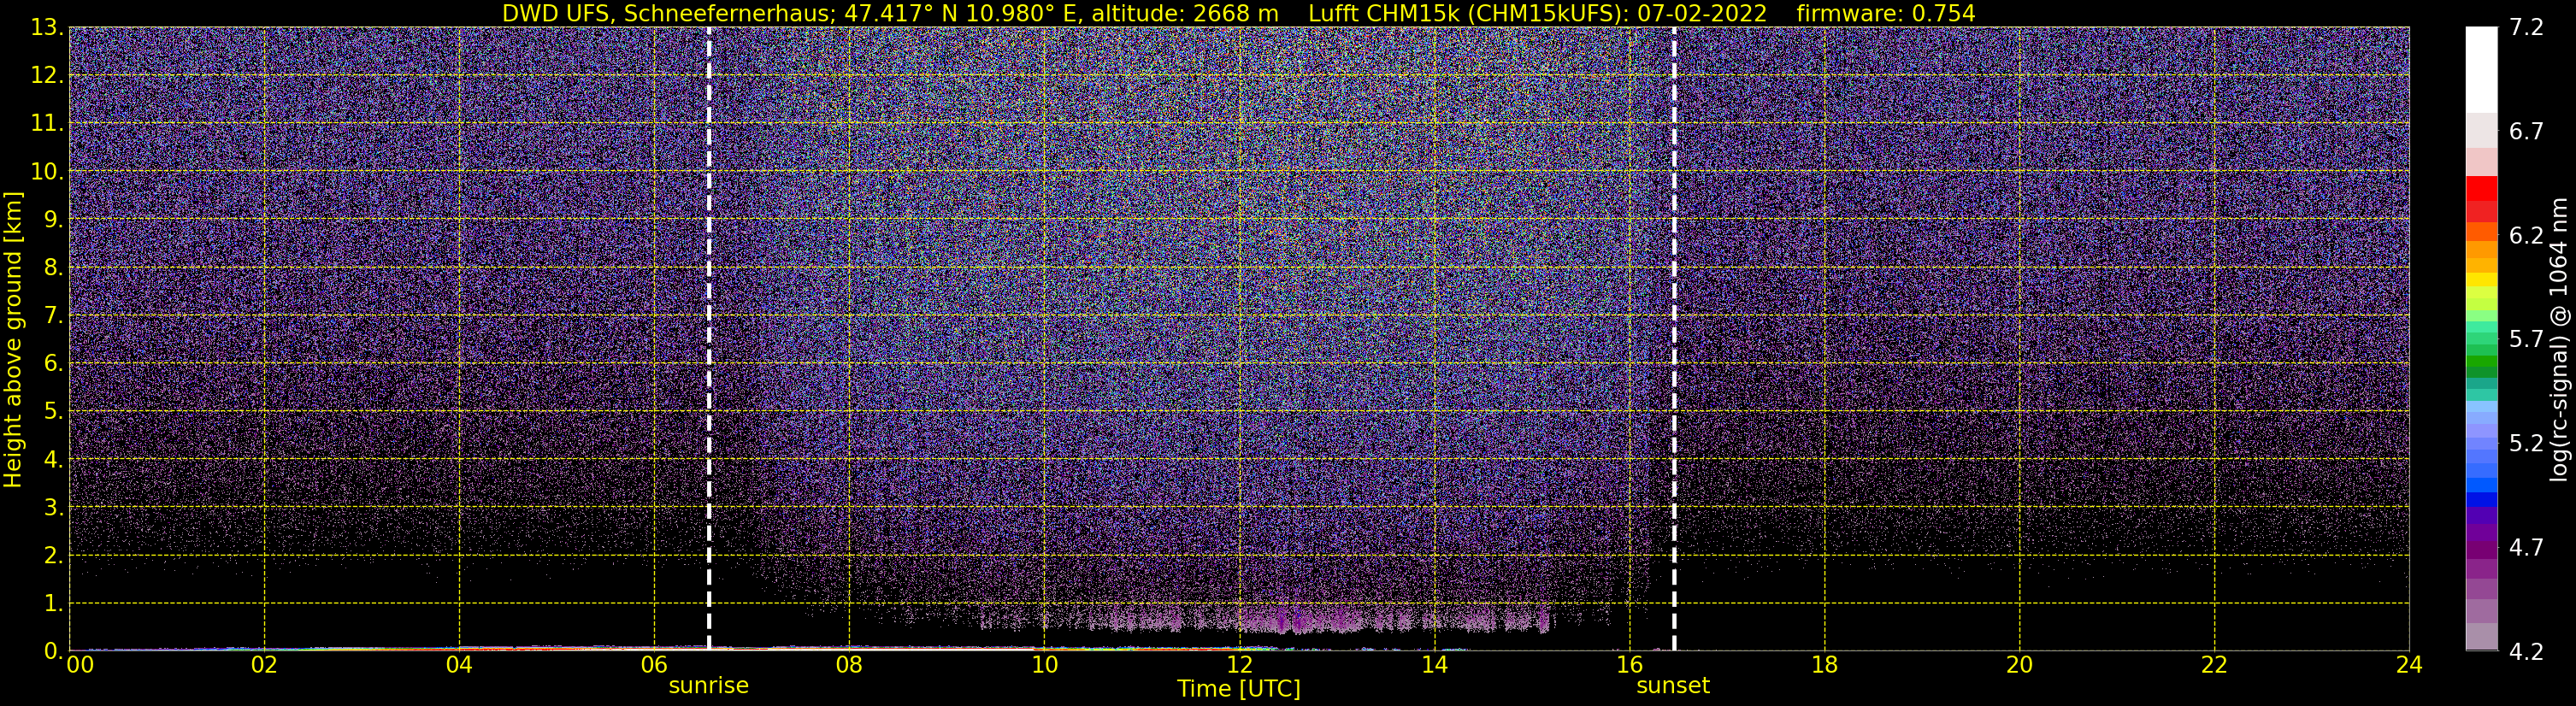The height and width of the screenshot is (706, 2576).
Task: Click the white top segment of the colorbar
Action: pos(2481,70)
